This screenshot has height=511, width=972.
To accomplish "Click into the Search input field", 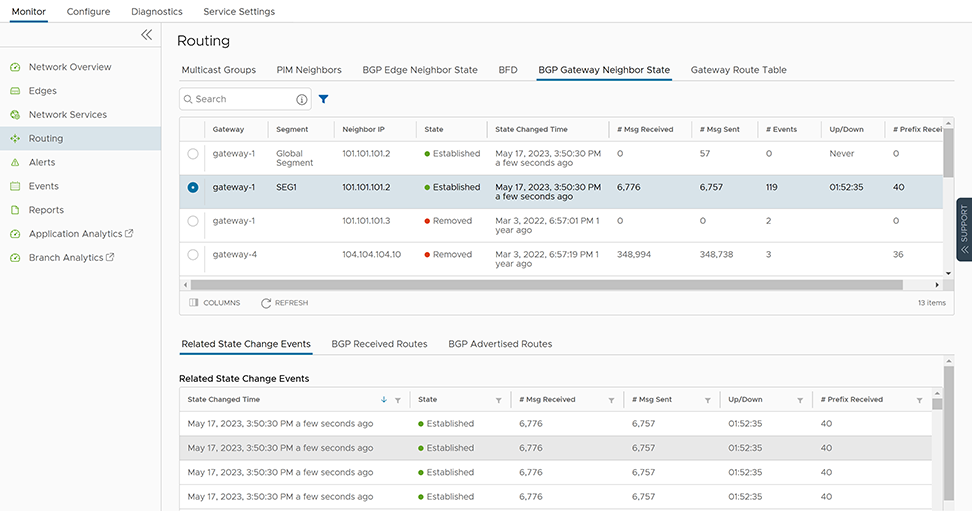I will pyautogui.click(x=240, y=99).
